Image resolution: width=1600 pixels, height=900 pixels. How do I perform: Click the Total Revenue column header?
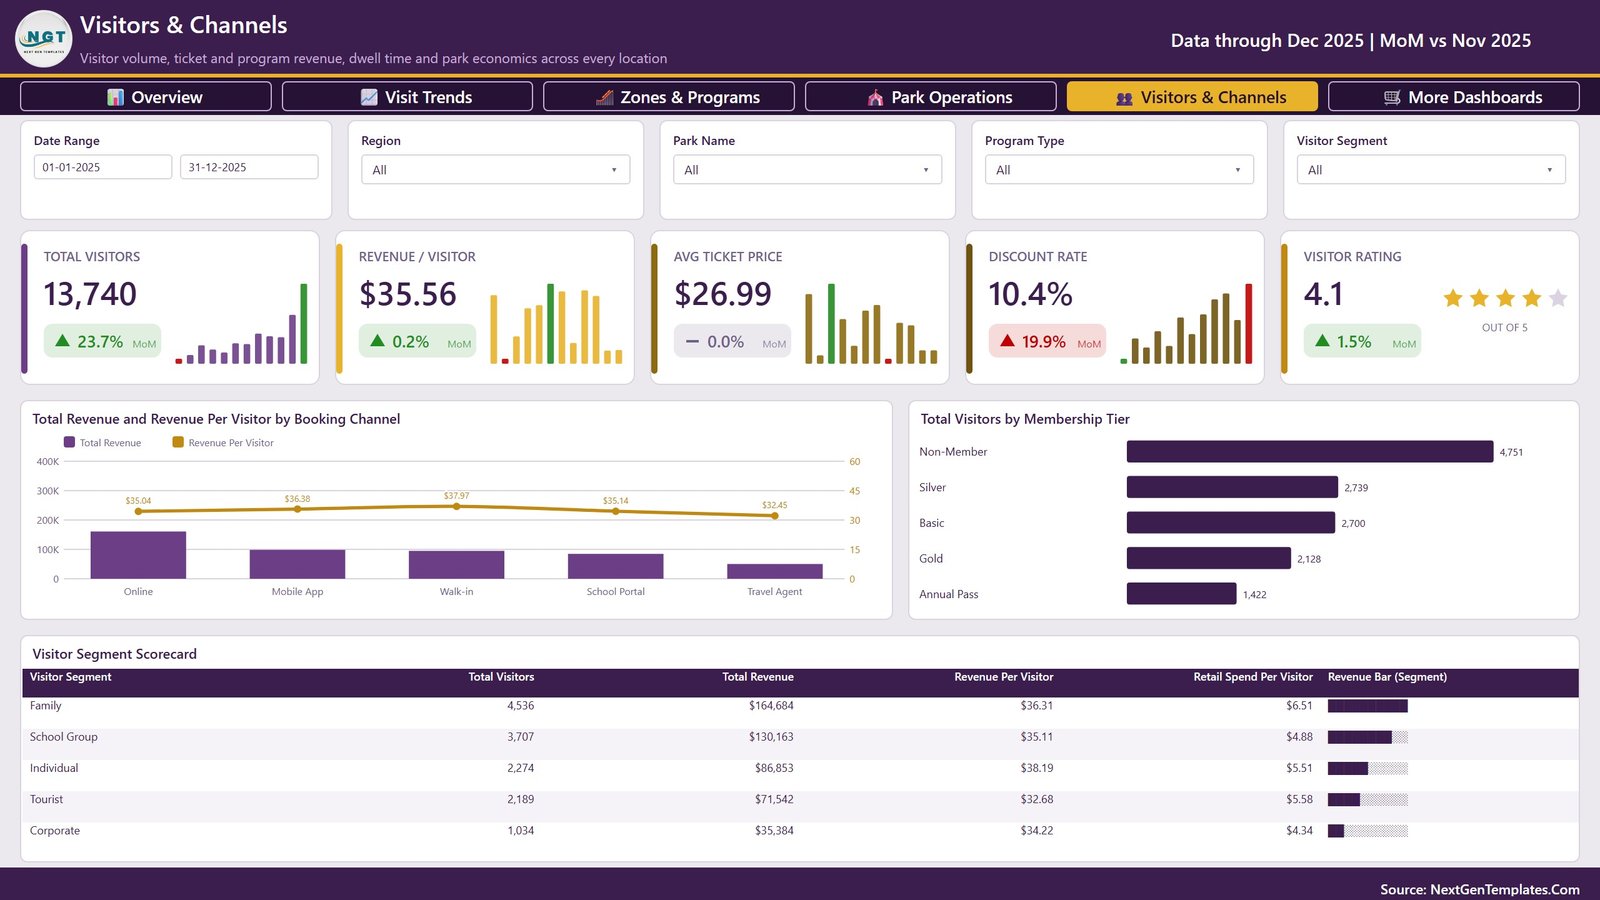click(758, 677)
